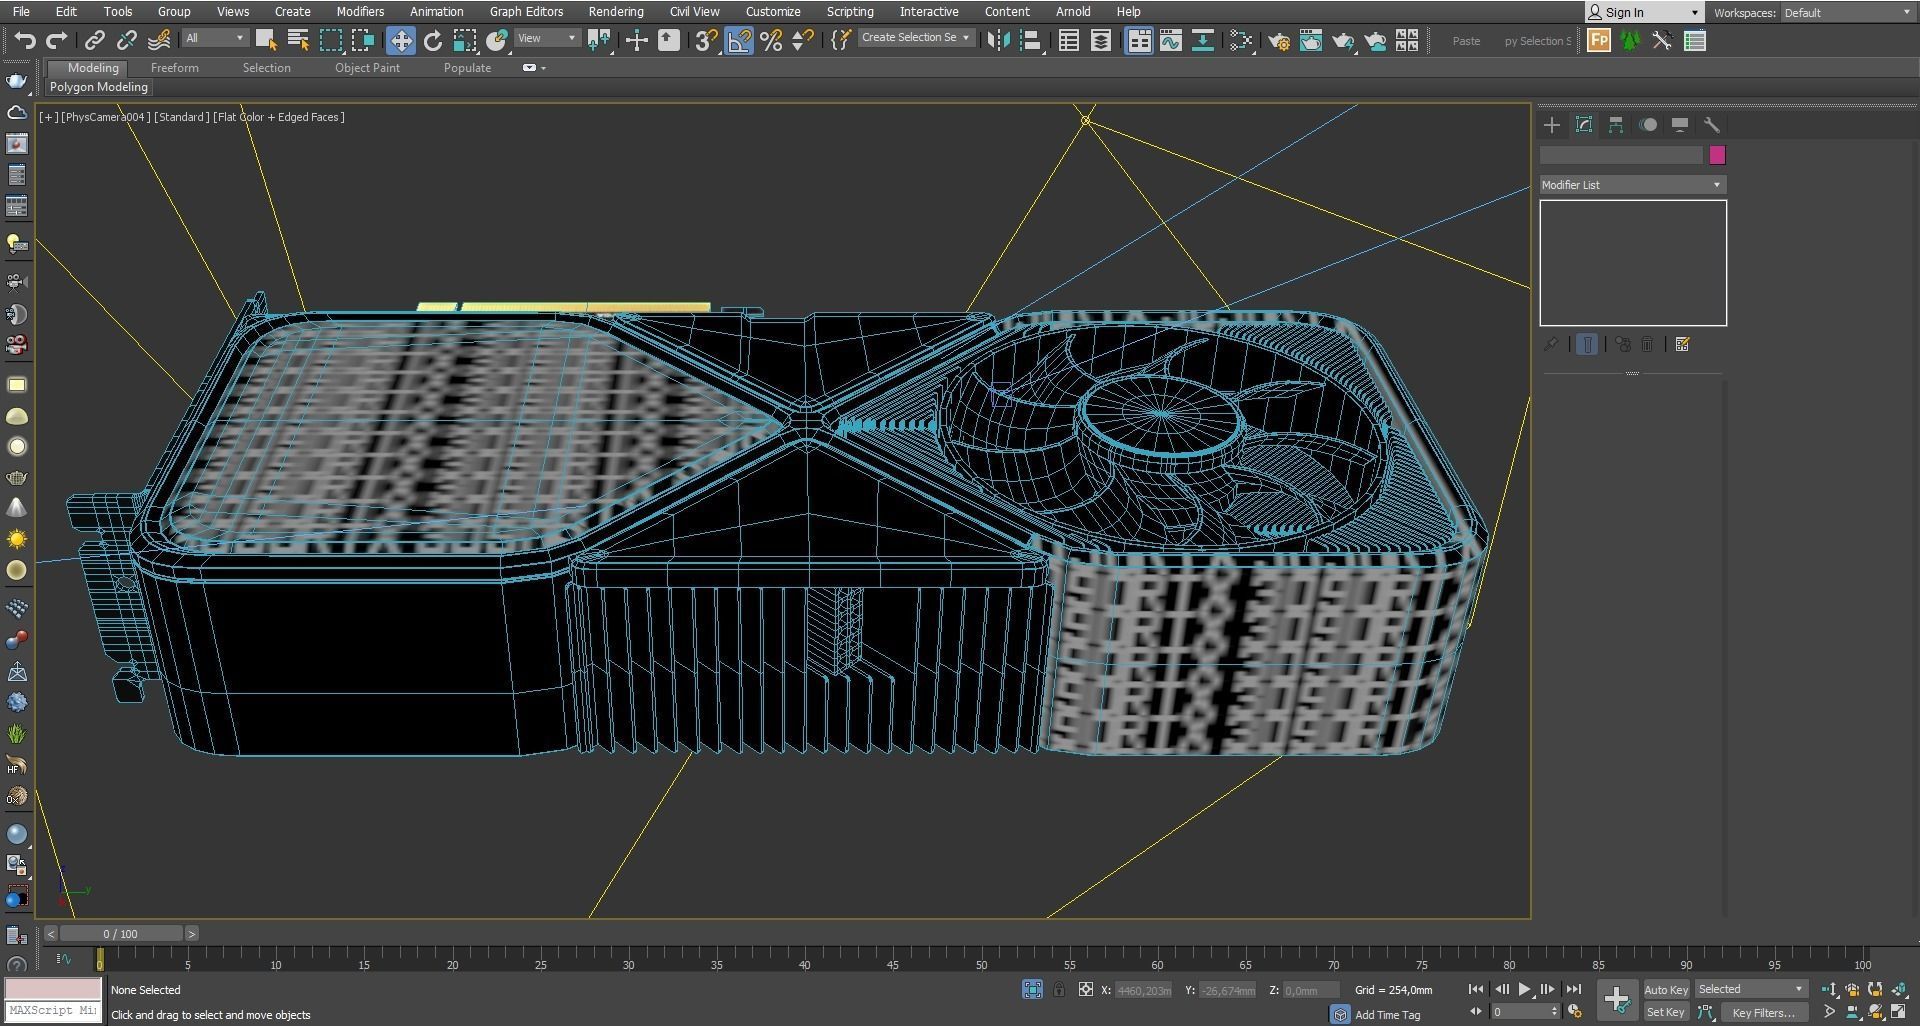
Task: Click the Select and Place tool
Action: tap(497, 40)
